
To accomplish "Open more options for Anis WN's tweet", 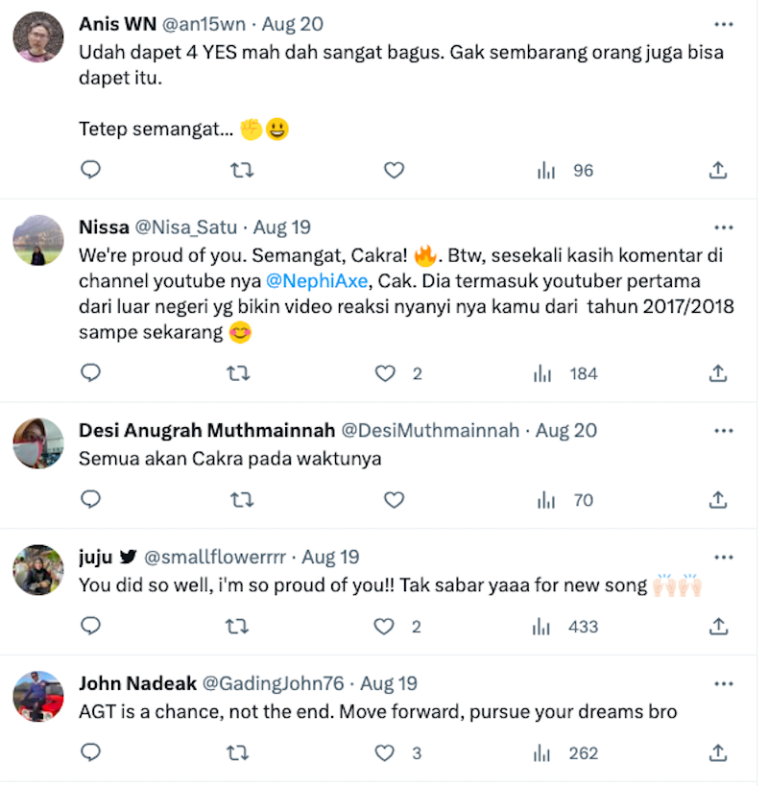I will [x=723, y=25].
